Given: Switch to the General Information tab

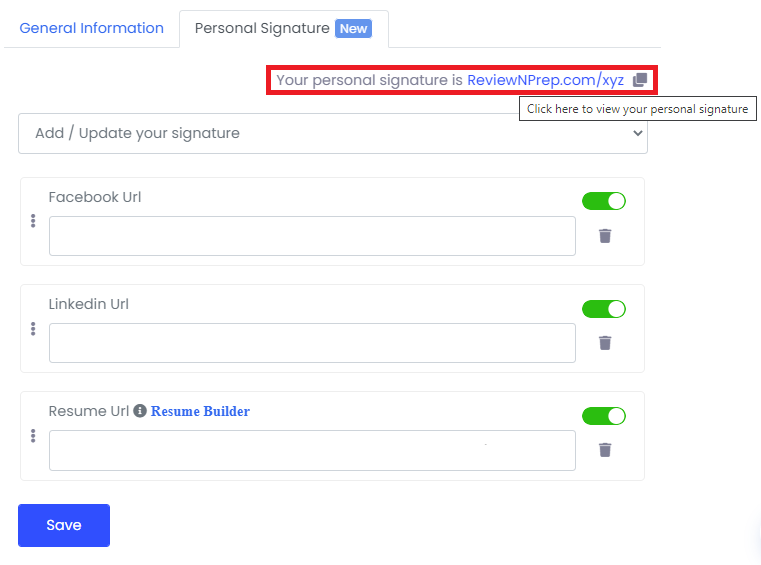Looking at the screenshot, I should tap(91, 28).
